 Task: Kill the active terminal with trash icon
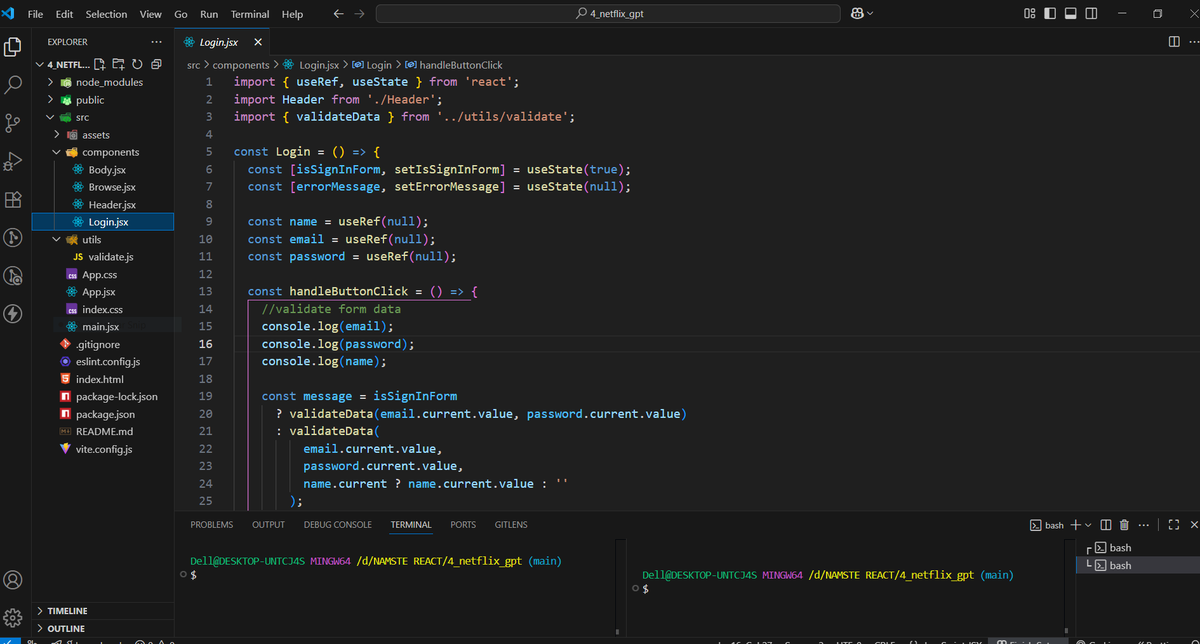(1124, 525)
